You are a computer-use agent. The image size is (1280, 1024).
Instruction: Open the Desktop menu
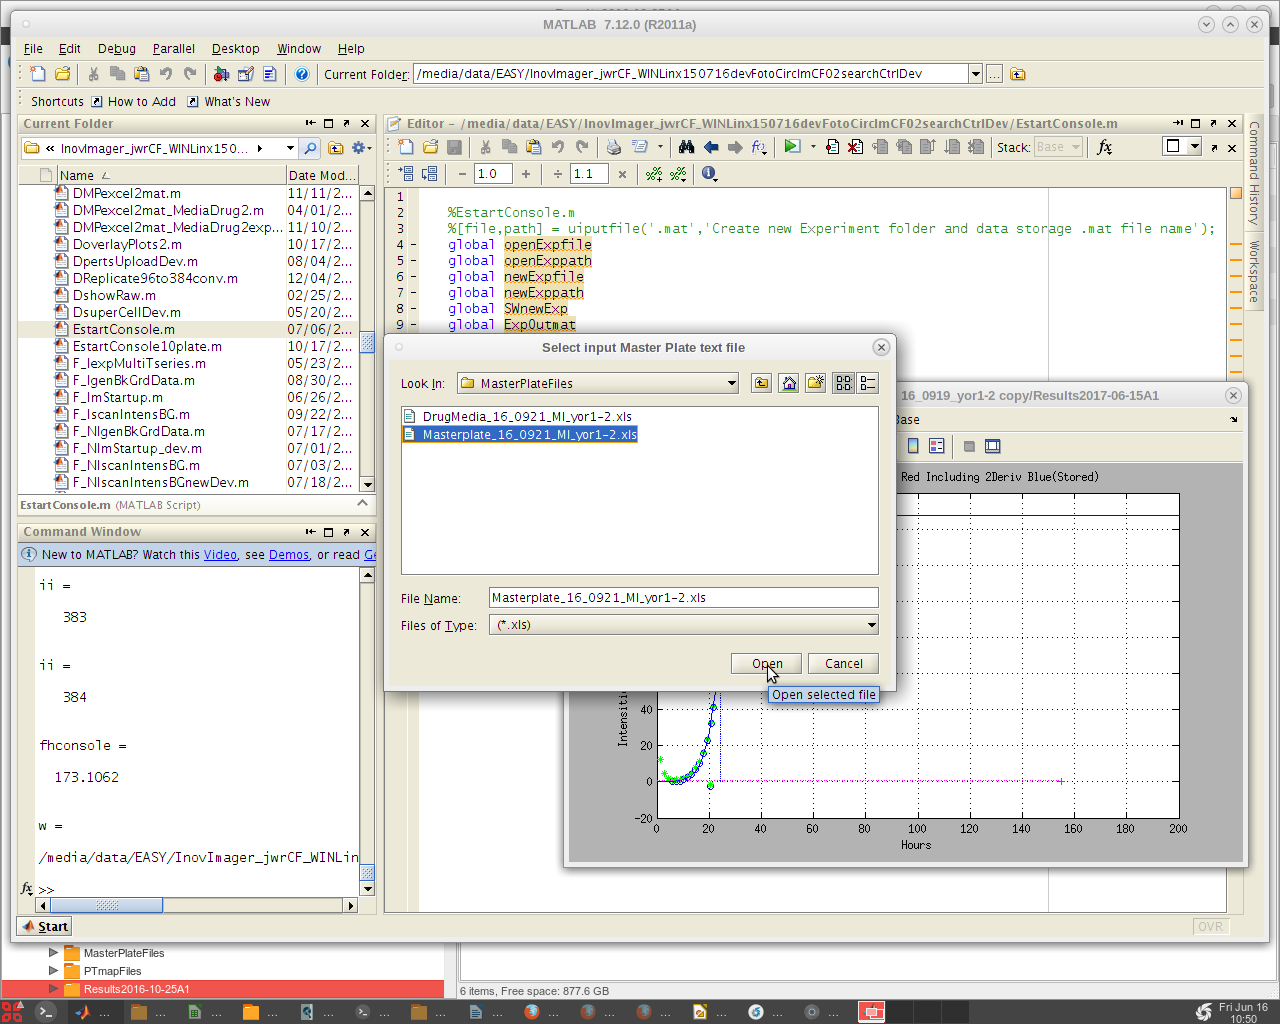pyautogui.click(x=235, y=48)
